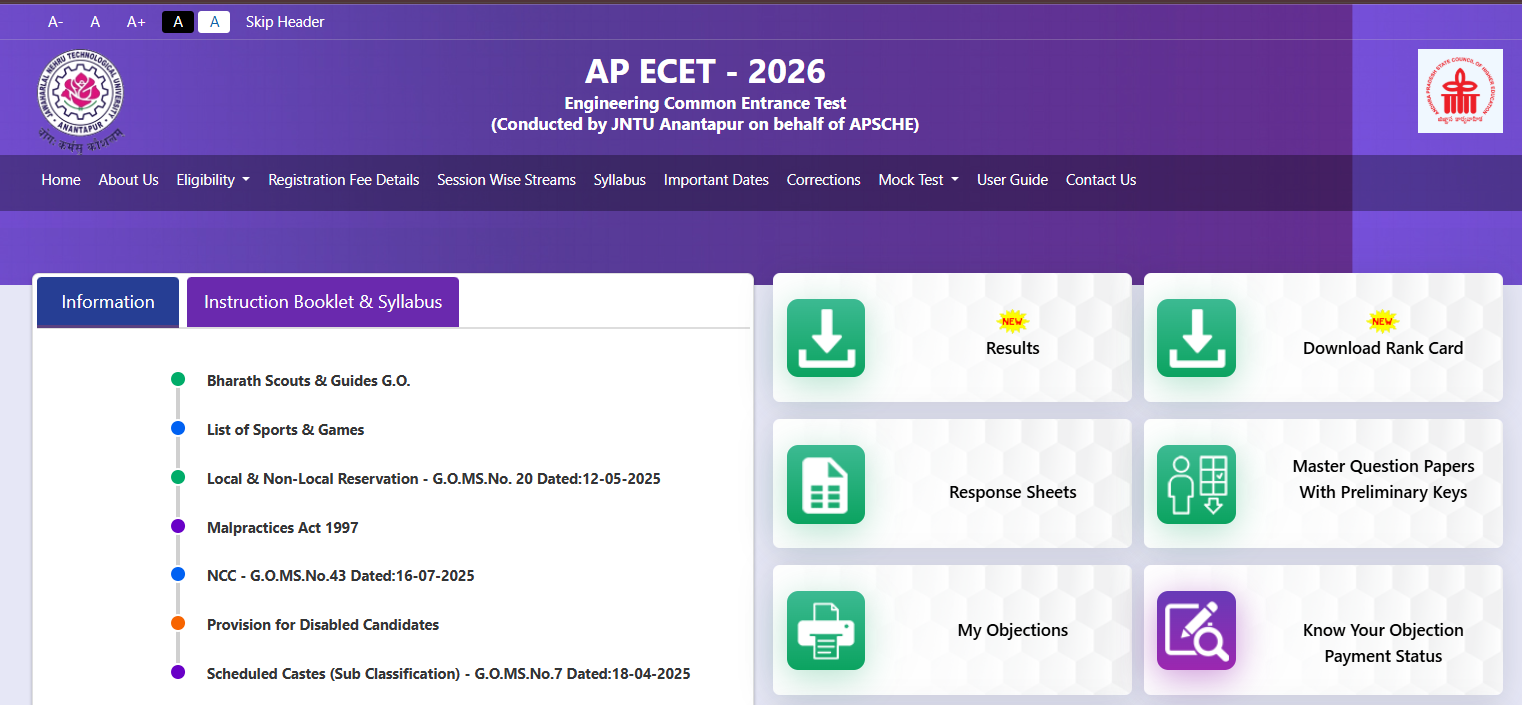Click the Skip Header link
The image size is (1522, 705).
tap(285, 22)
